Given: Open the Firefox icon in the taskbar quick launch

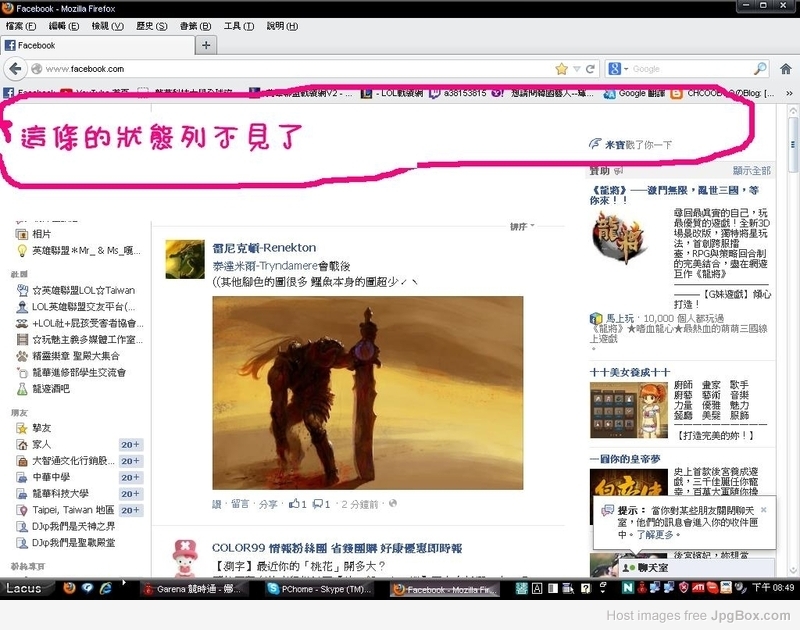Looking at the screenshot, I should (x=68, y=589).
